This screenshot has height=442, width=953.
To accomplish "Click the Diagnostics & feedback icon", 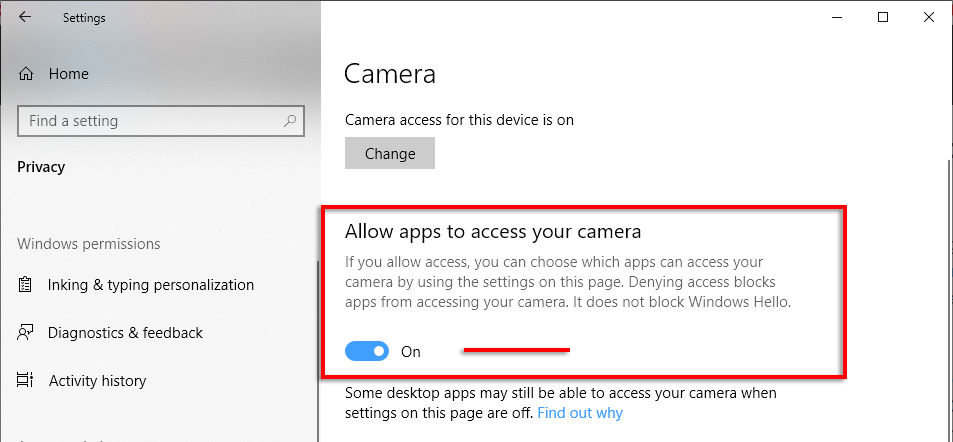I will 26,333.
